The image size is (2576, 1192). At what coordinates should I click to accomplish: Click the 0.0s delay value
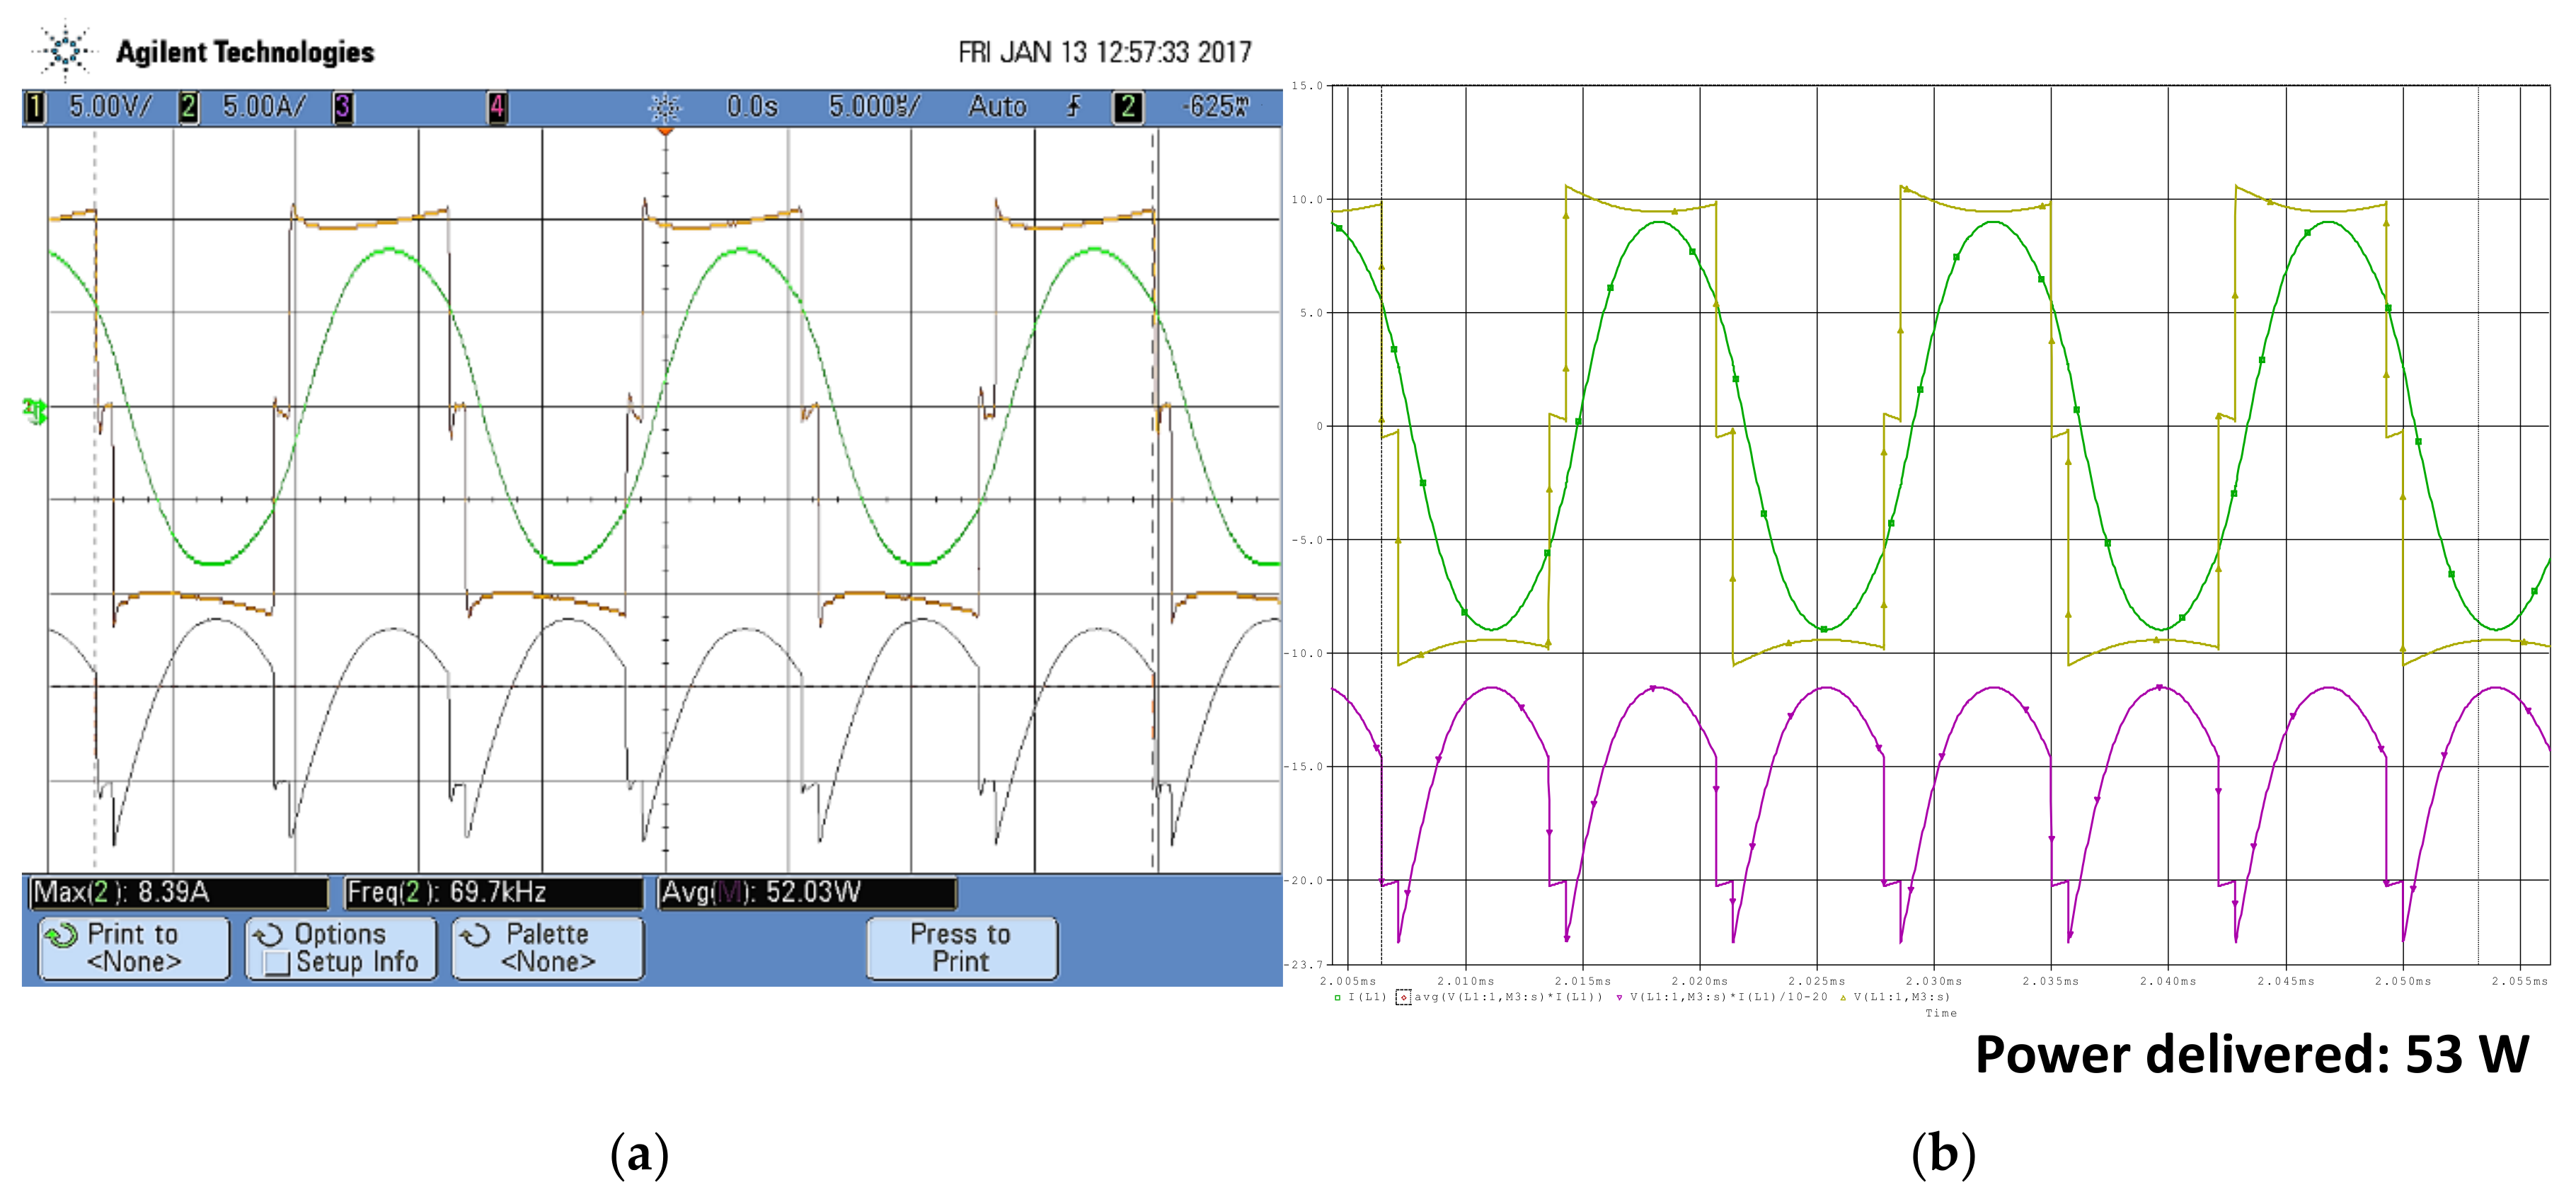752,107
